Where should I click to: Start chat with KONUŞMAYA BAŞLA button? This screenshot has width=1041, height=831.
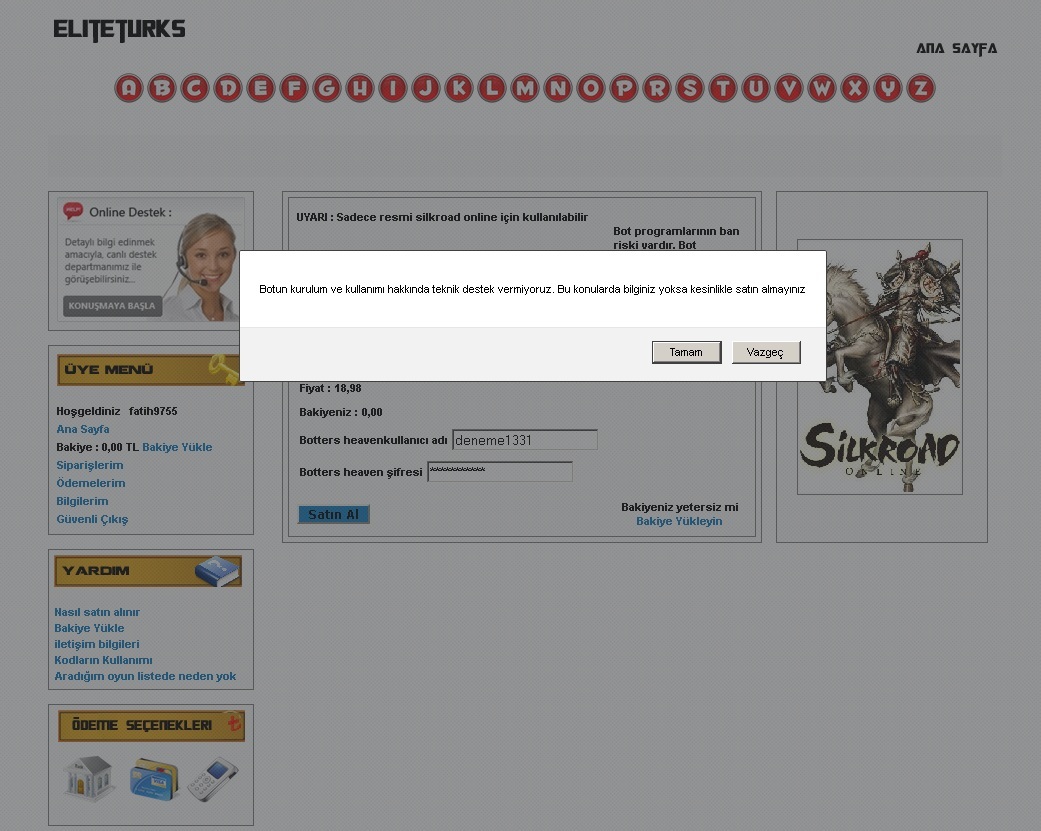tap(112, 306)
